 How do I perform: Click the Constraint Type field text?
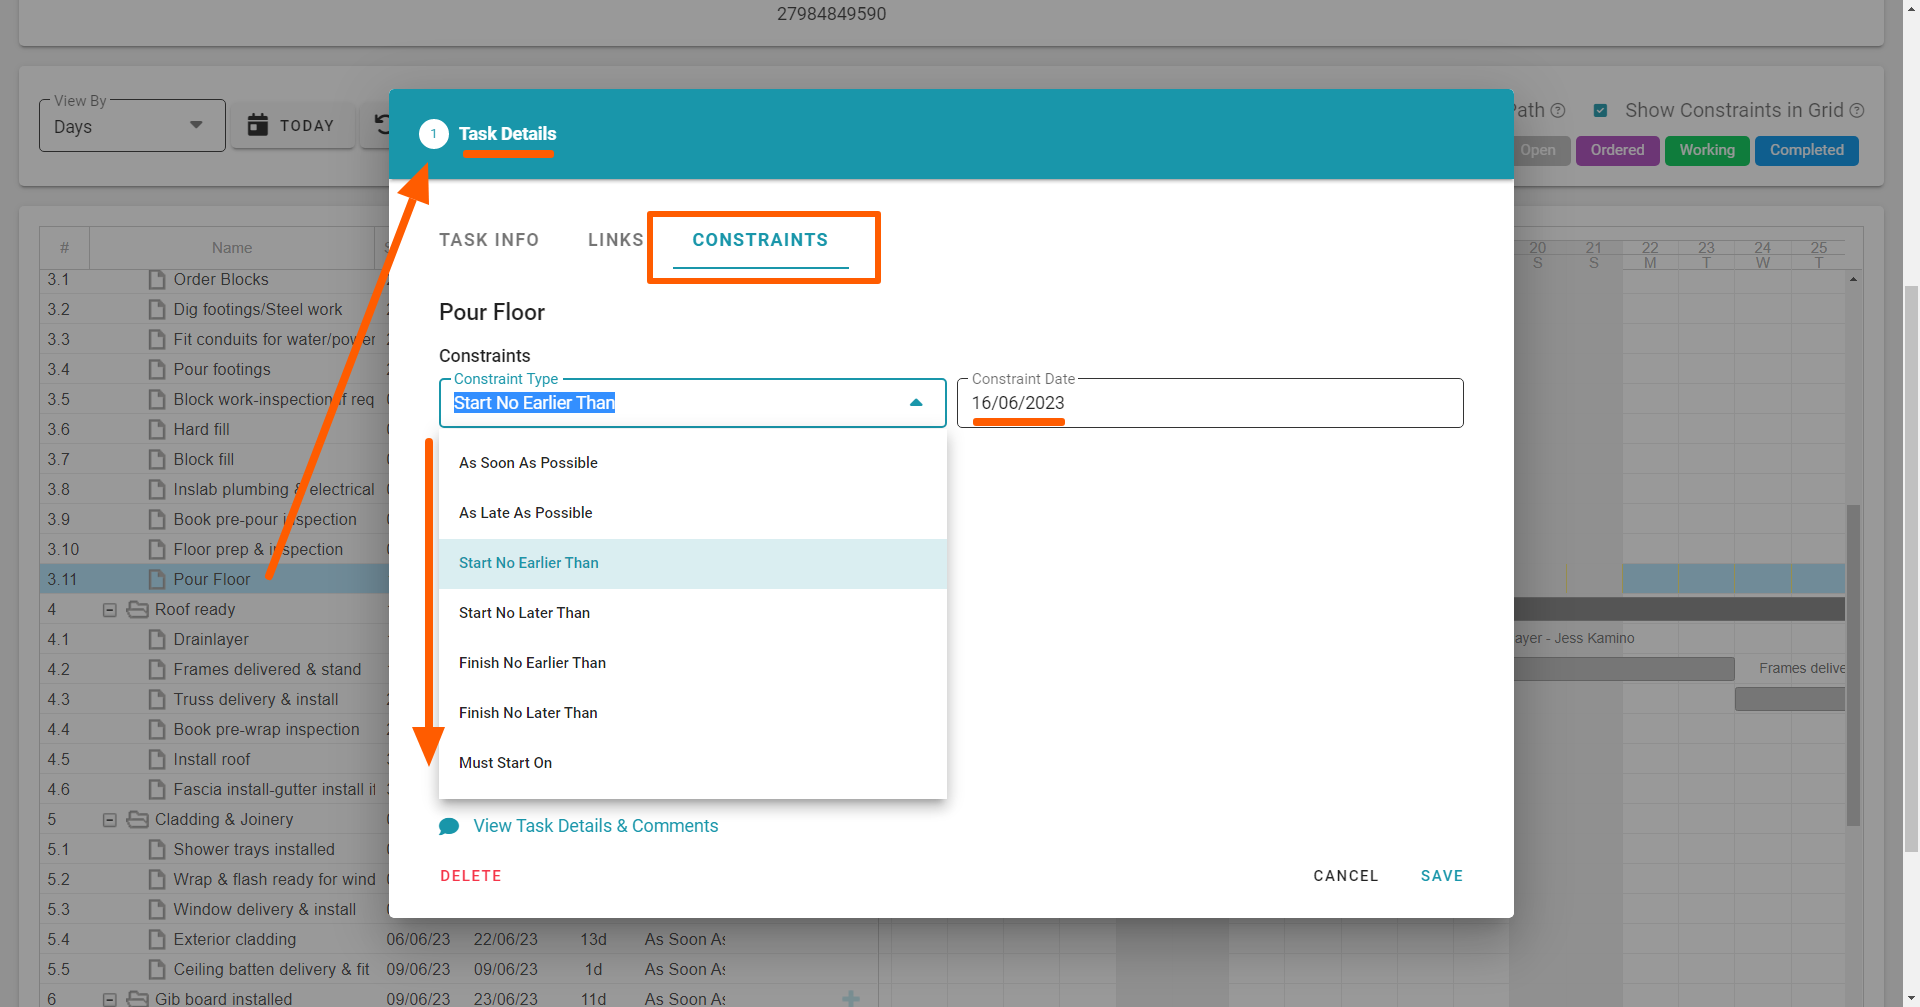point(534,403)
